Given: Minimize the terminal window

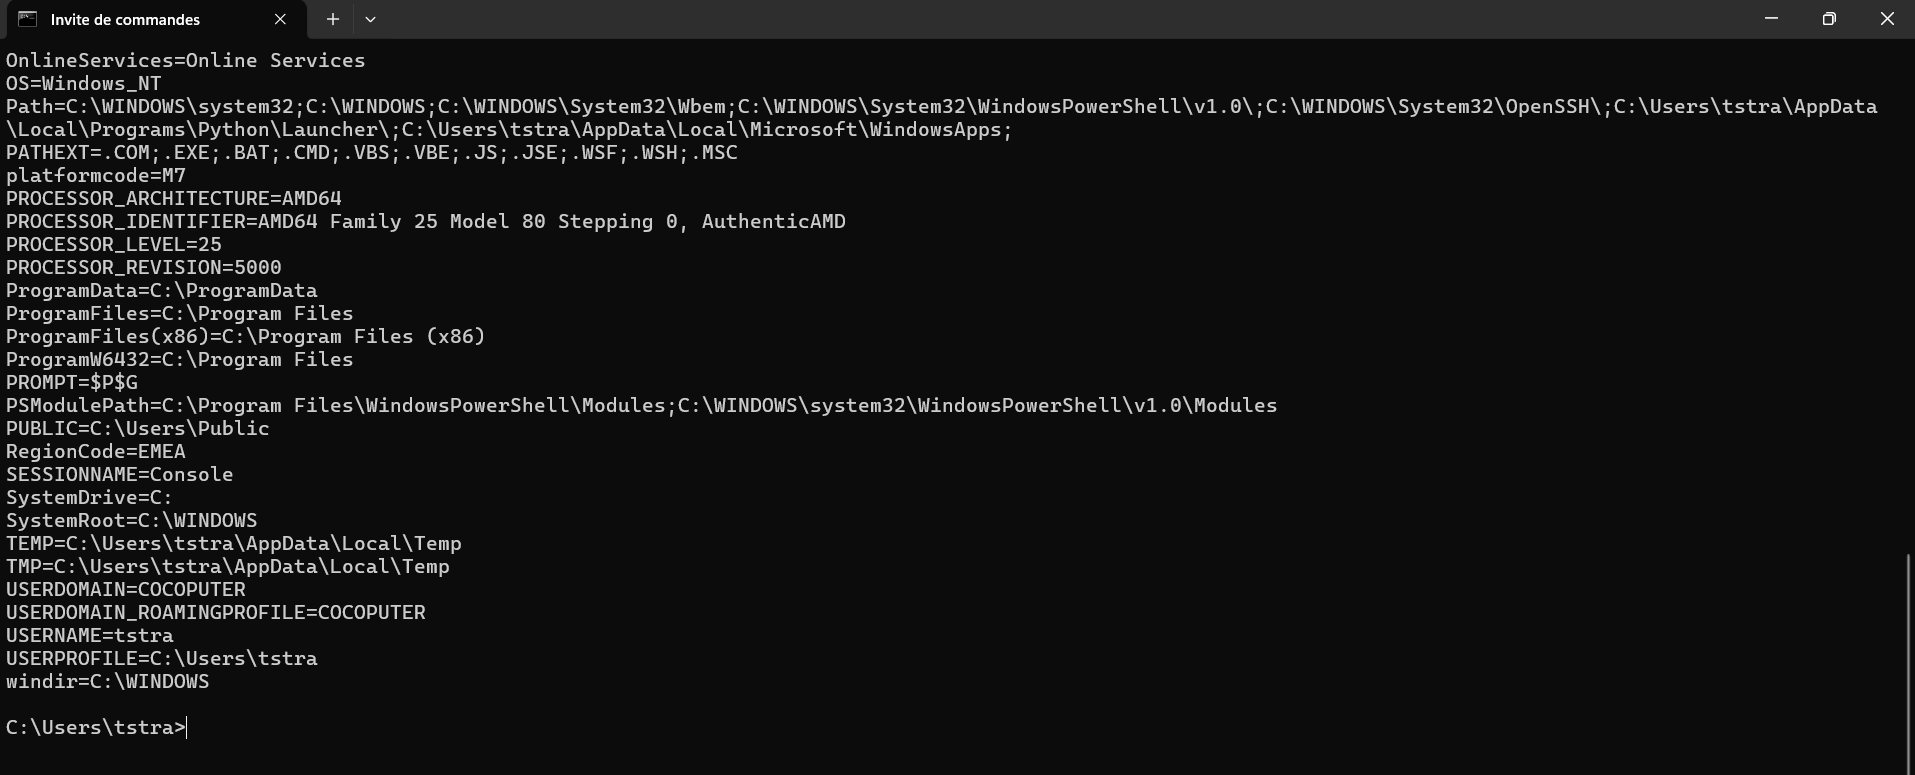Looking at the screenshot, I should pyautogui.click(x=1771, y=19).
